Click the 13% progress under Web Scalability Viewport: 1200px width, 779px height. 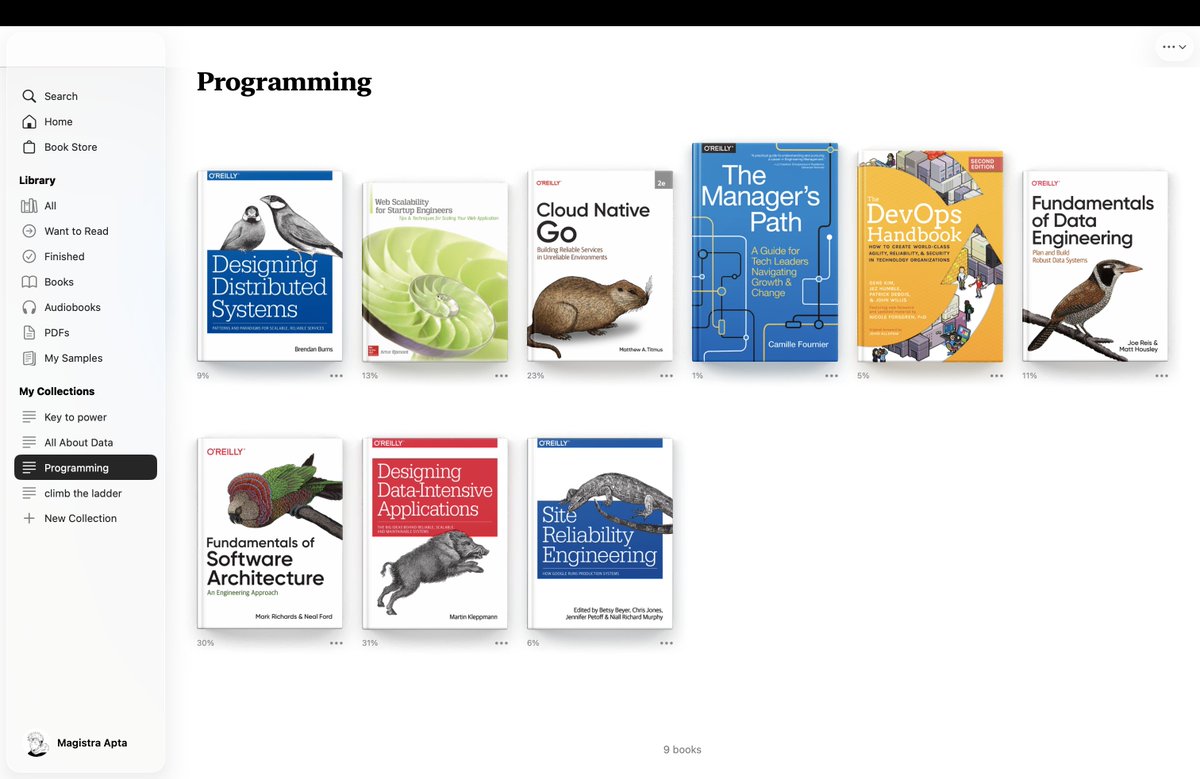tap(370, 376)
